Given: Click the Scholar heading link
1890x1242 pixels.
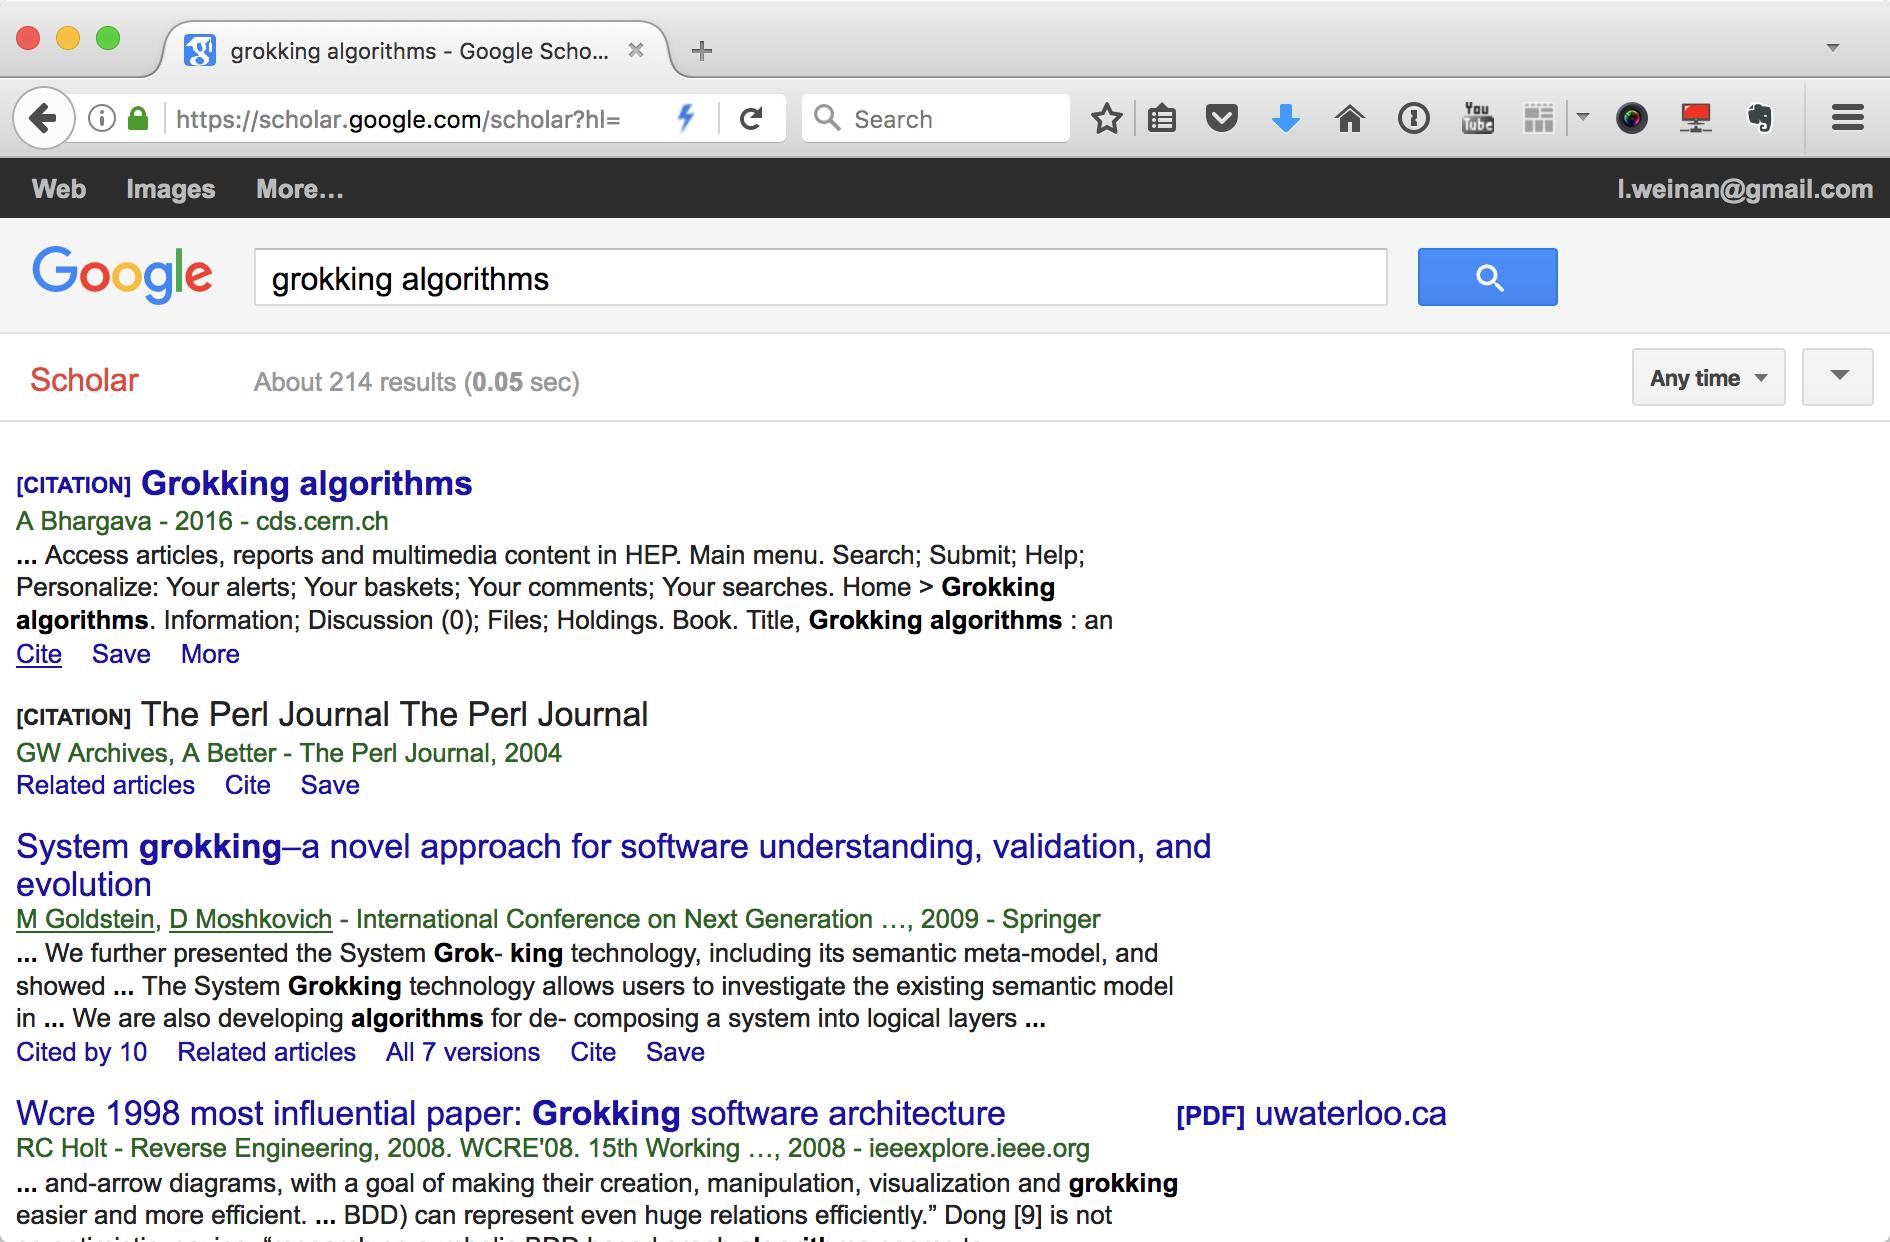Looking at the screenshot, I should click(84, 380).
